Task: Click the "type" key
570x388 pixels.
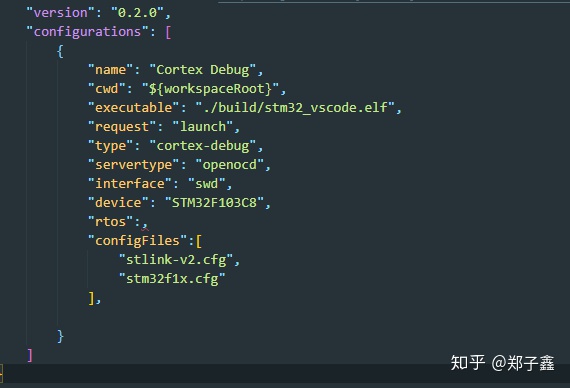Action: 111,146
